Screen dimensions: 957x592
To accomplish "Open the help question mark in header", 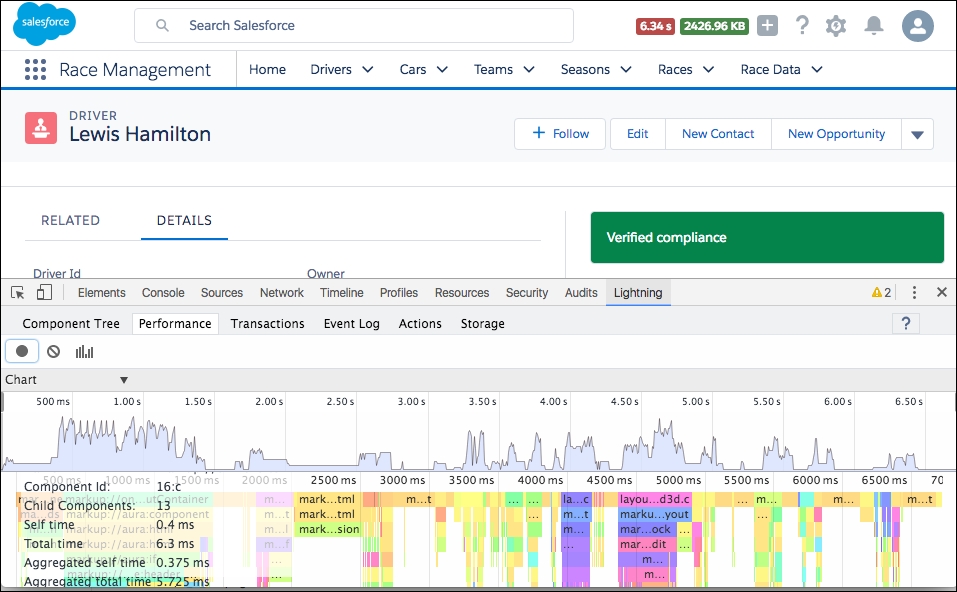I will click(x=802, y=26).
